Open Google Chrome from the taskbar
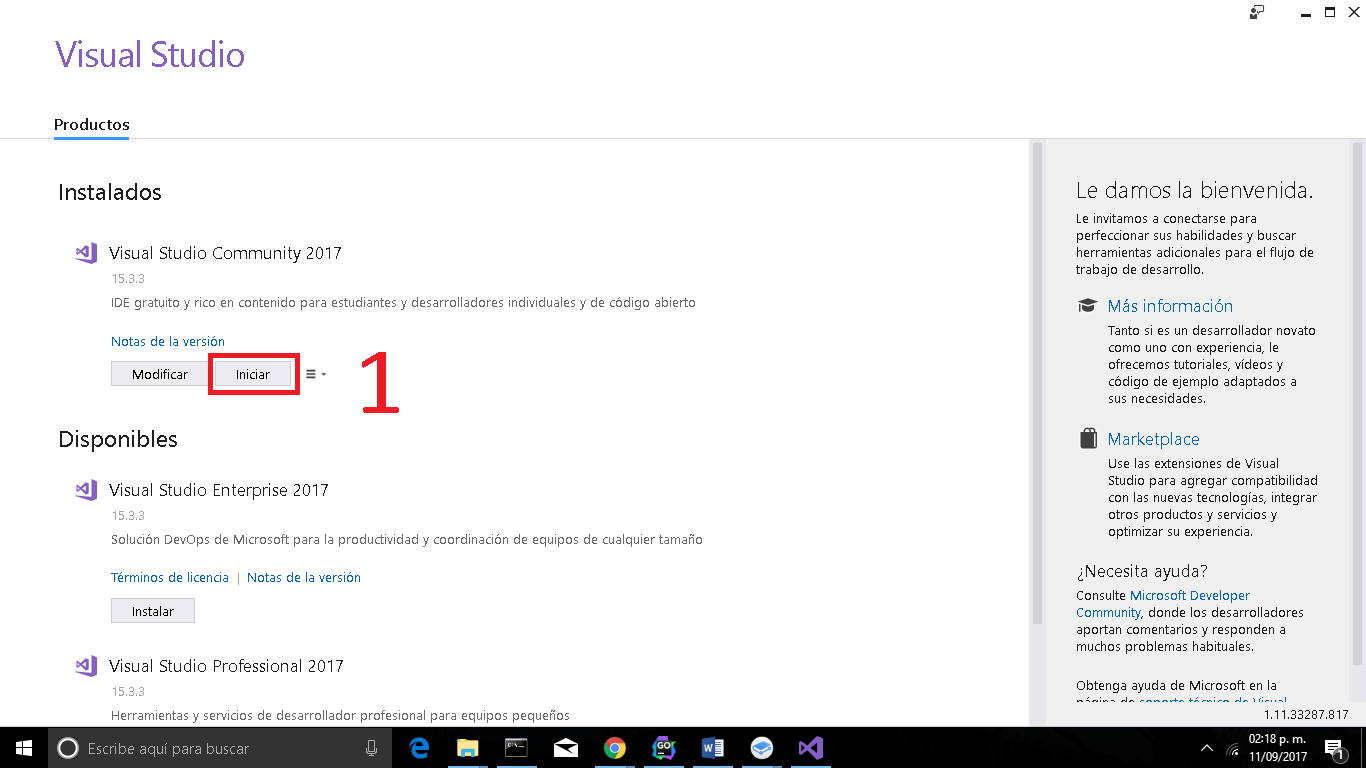This screenshot has height=768, width=1366. pos(614,748)
